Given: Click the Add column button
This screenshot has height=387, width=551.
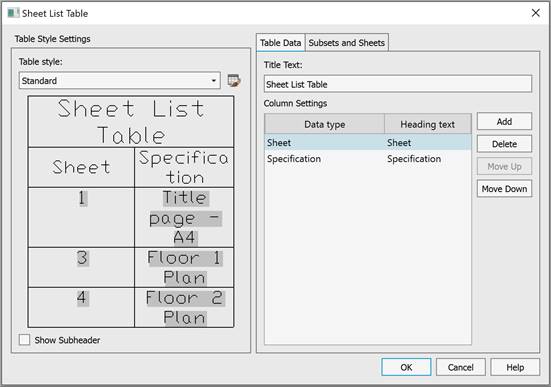Looking at the screenshot, I should pyautogui.click(x=504, y=122).
